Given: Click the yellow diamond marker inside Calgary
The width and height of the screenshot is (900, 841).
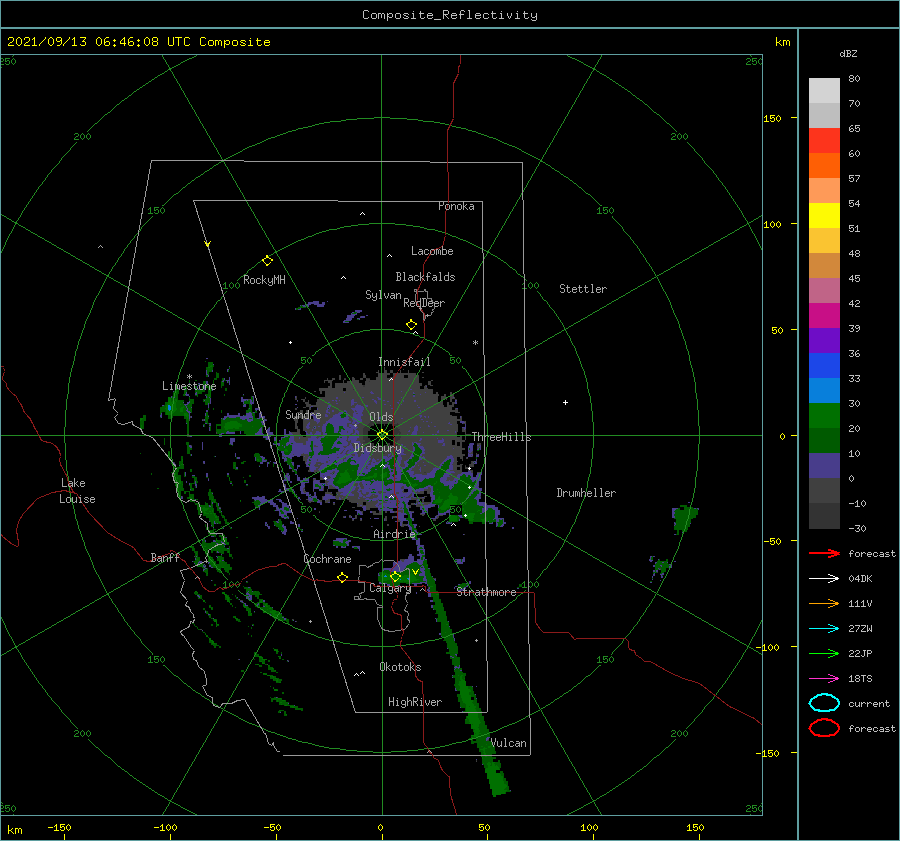Looking at the screenshot, I should [x=395, y=577].
